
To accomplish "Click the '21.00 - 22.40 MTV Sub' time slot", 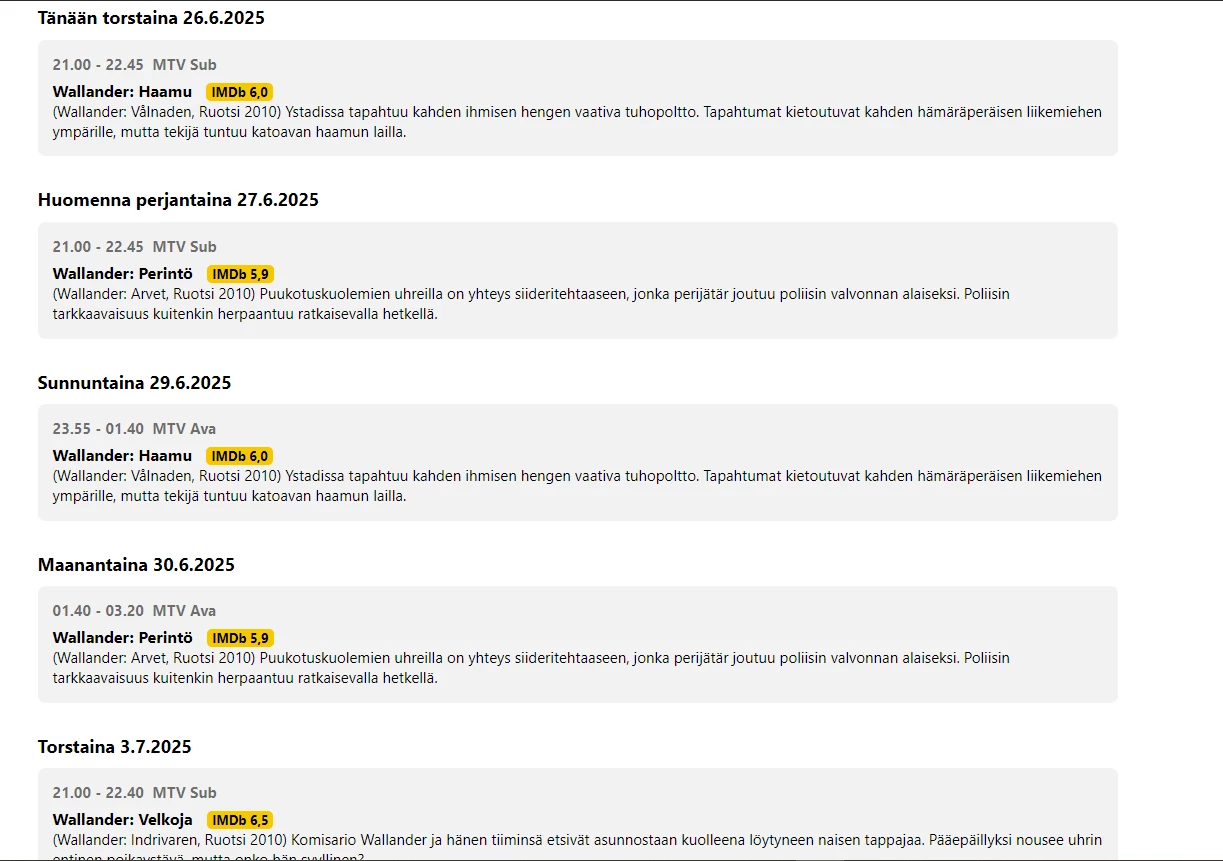I will click(x=134, y=793).
